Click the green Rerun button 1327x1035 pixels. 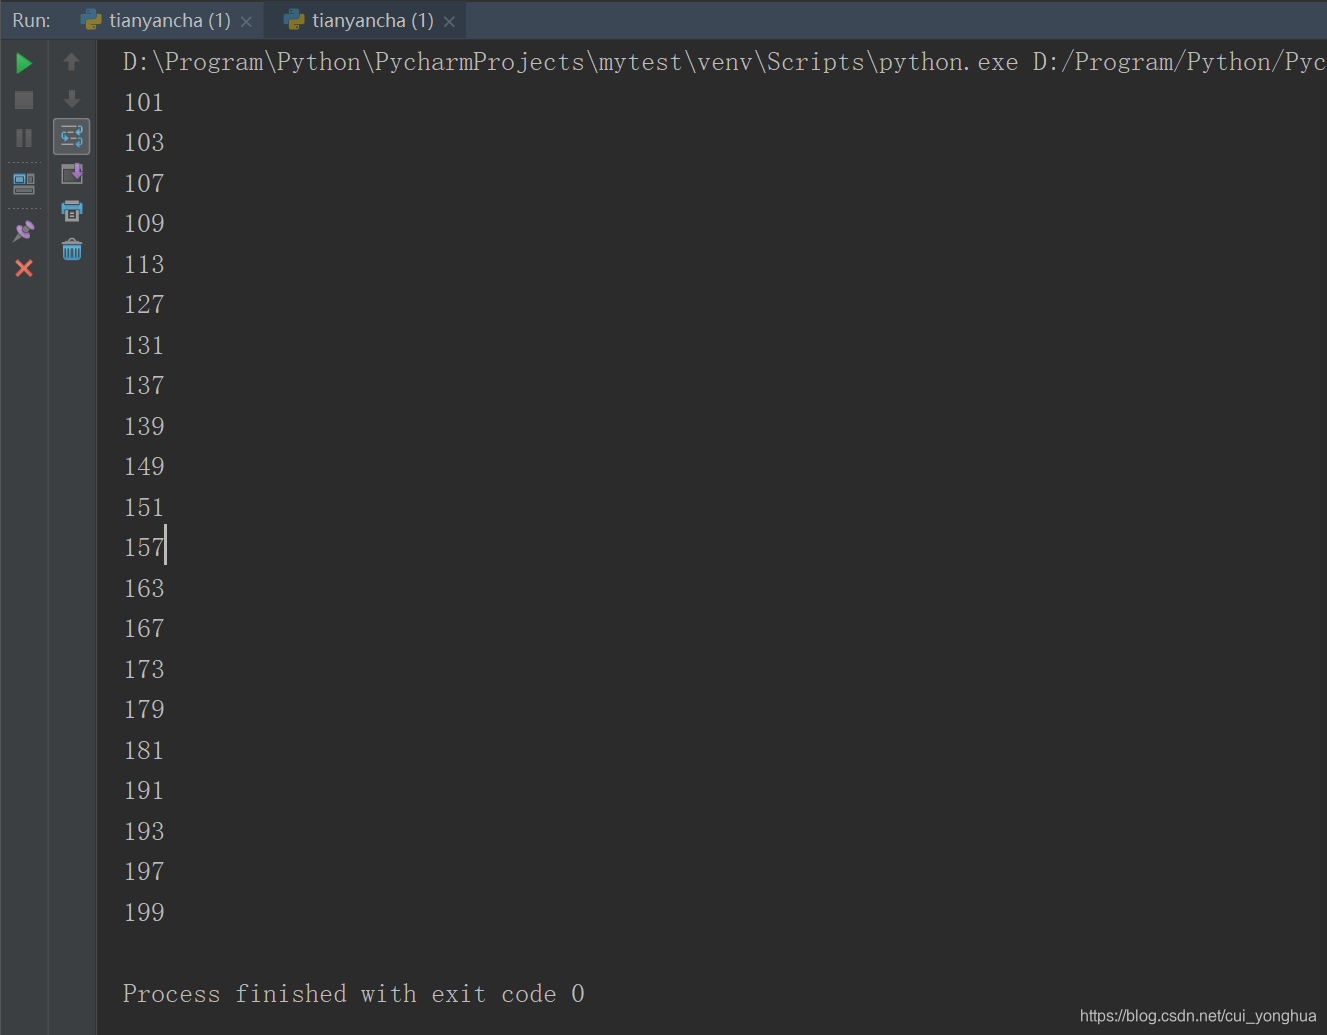(24, 63)
